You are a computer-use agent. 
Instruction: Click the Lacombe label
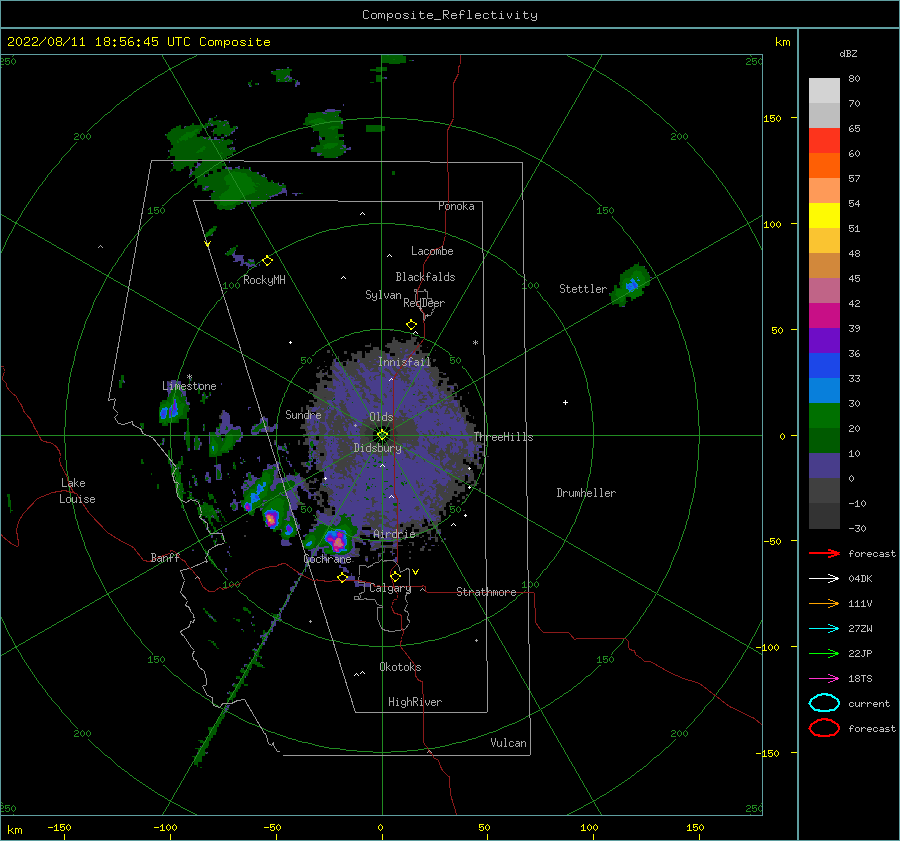pos(432,251)
